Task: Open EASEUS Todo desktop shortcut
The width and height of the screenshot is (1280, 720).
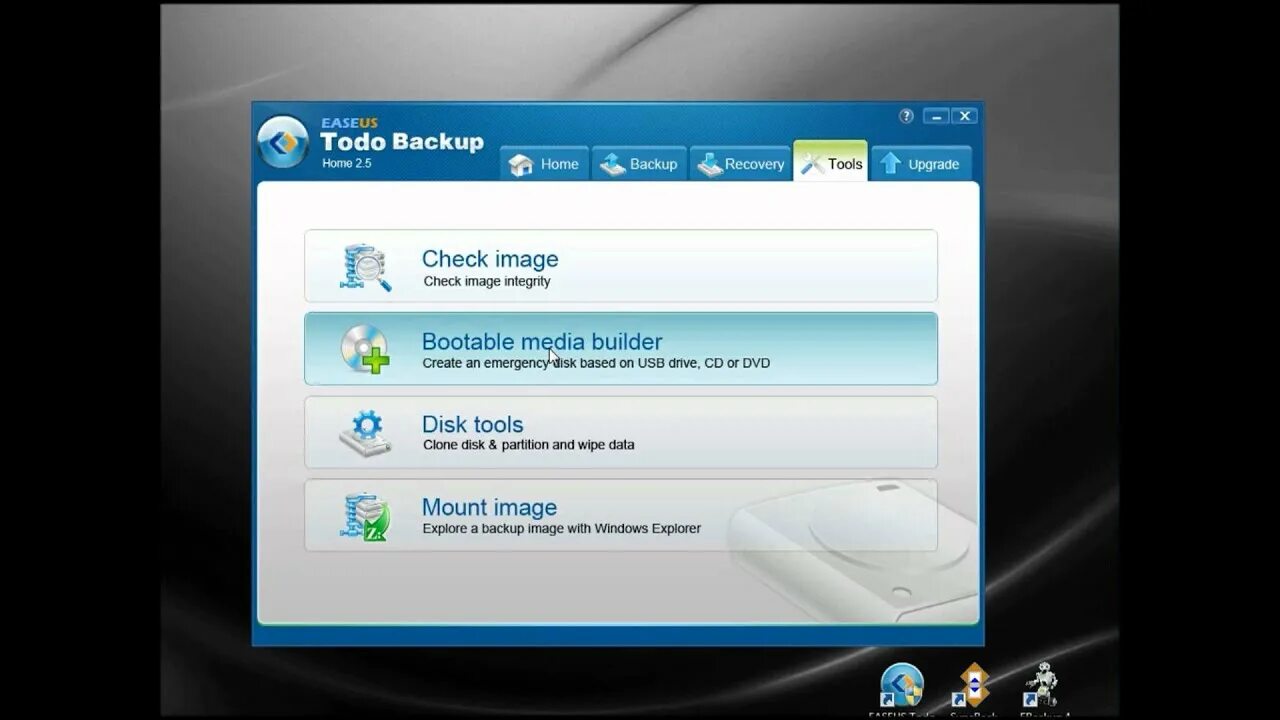Action: tap(902, 690)
